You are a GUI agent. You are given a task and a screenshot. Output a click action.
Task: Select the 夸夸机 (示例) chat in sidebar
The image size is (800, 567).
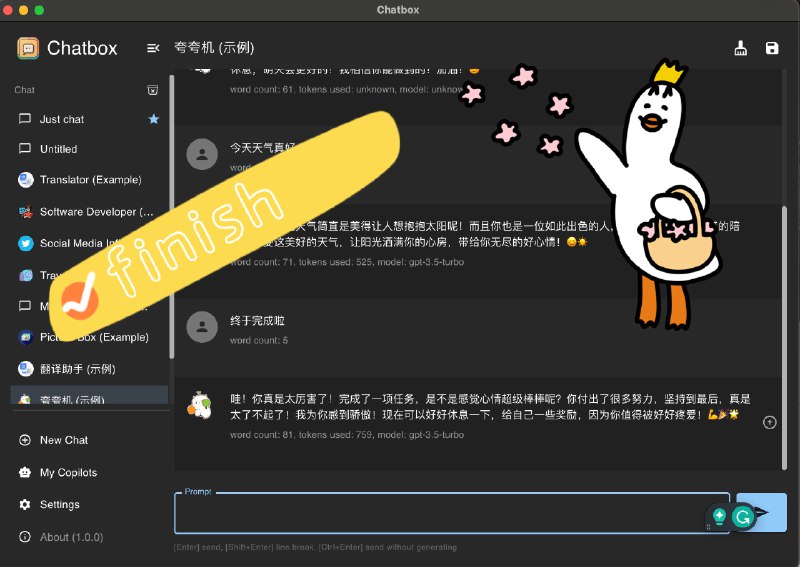(x=89, y=396)
